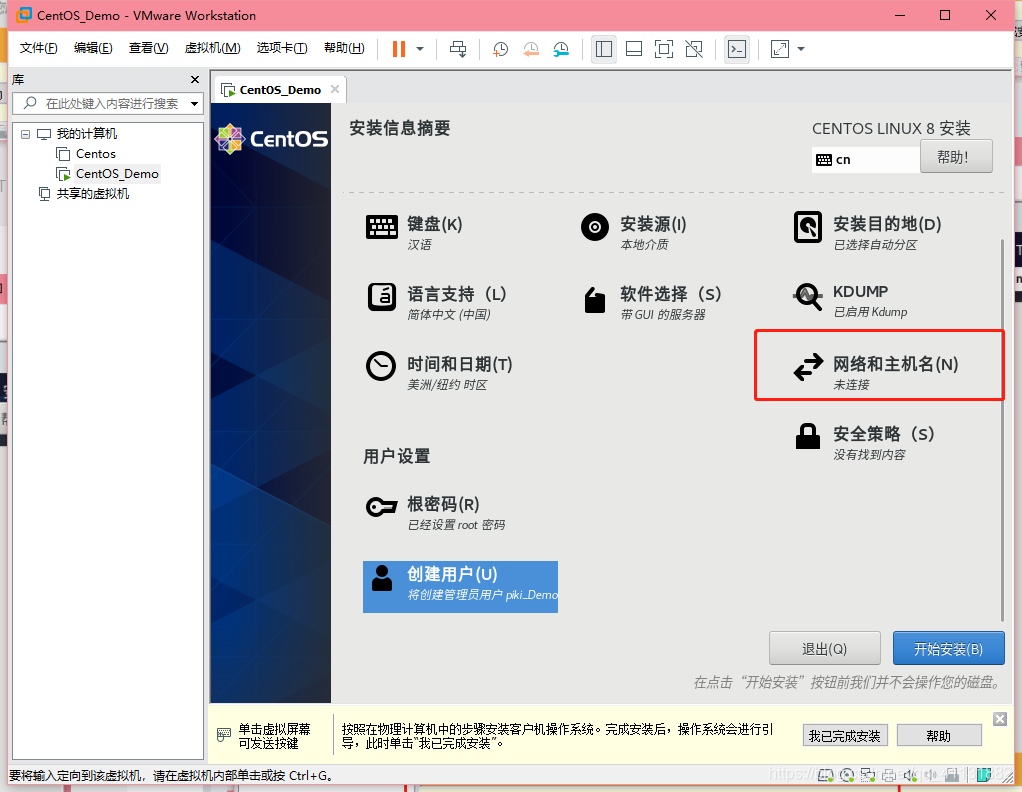
Task: Click the printer status icon
Action: click(x=889, y=774)
